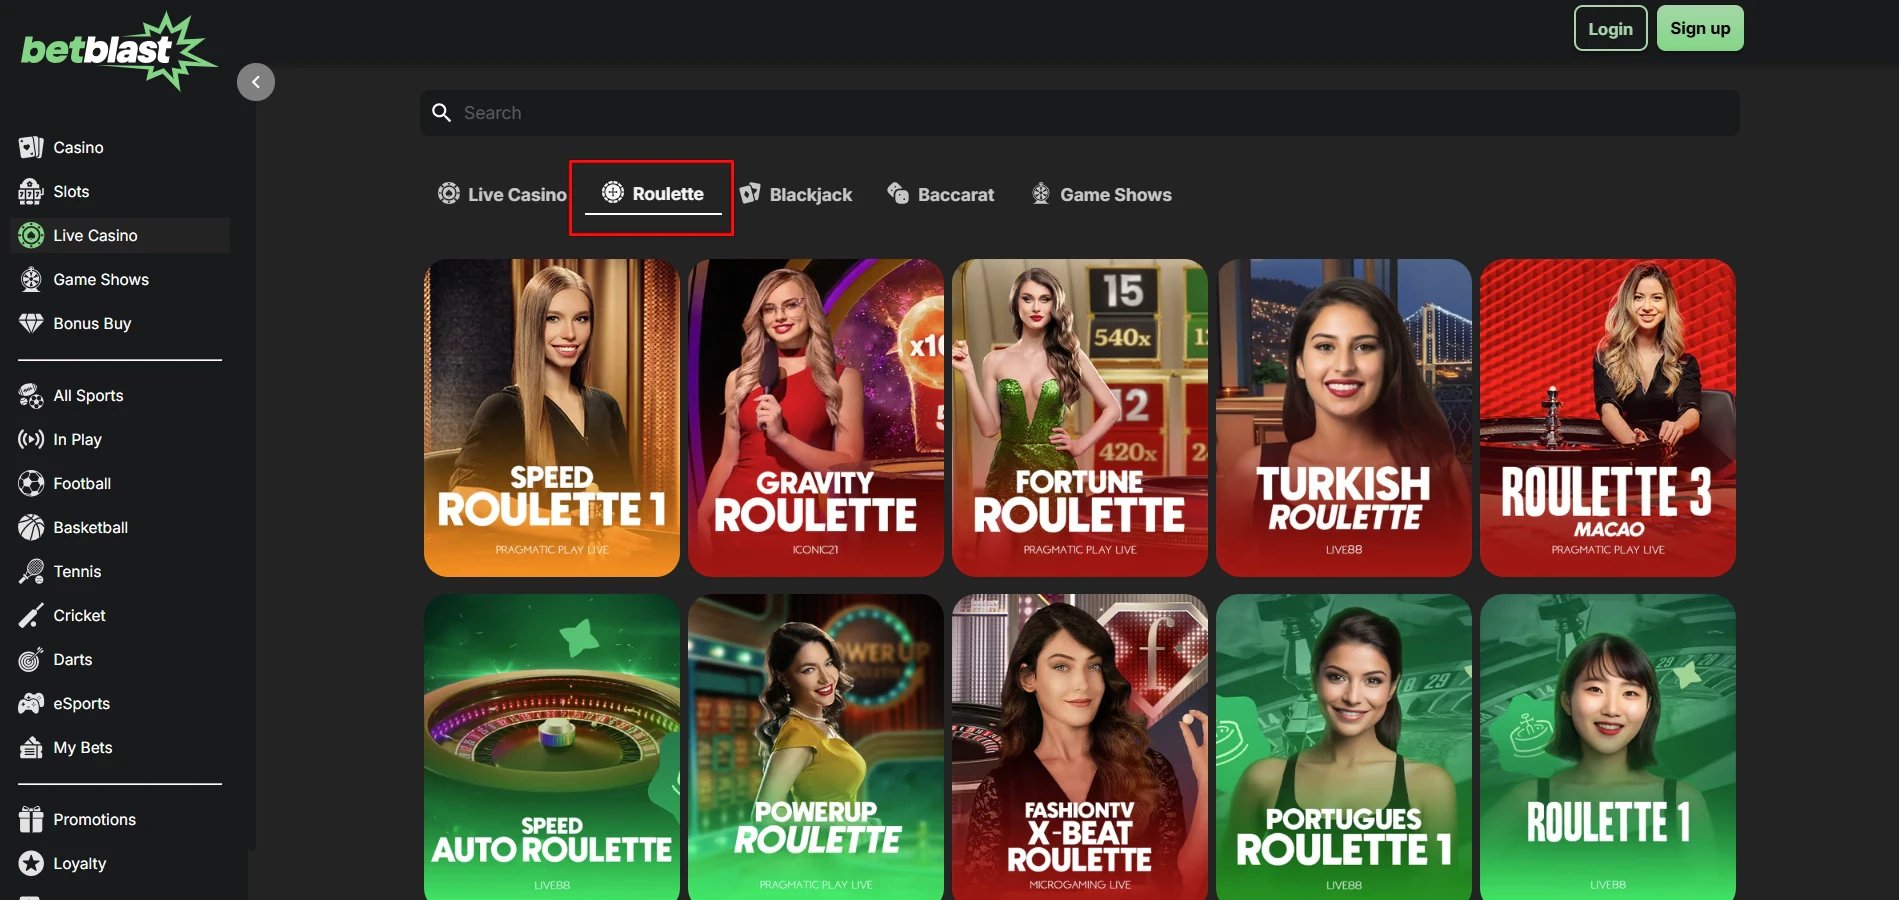
Task: Click the Slots machine icon
Action: (31, 191)
